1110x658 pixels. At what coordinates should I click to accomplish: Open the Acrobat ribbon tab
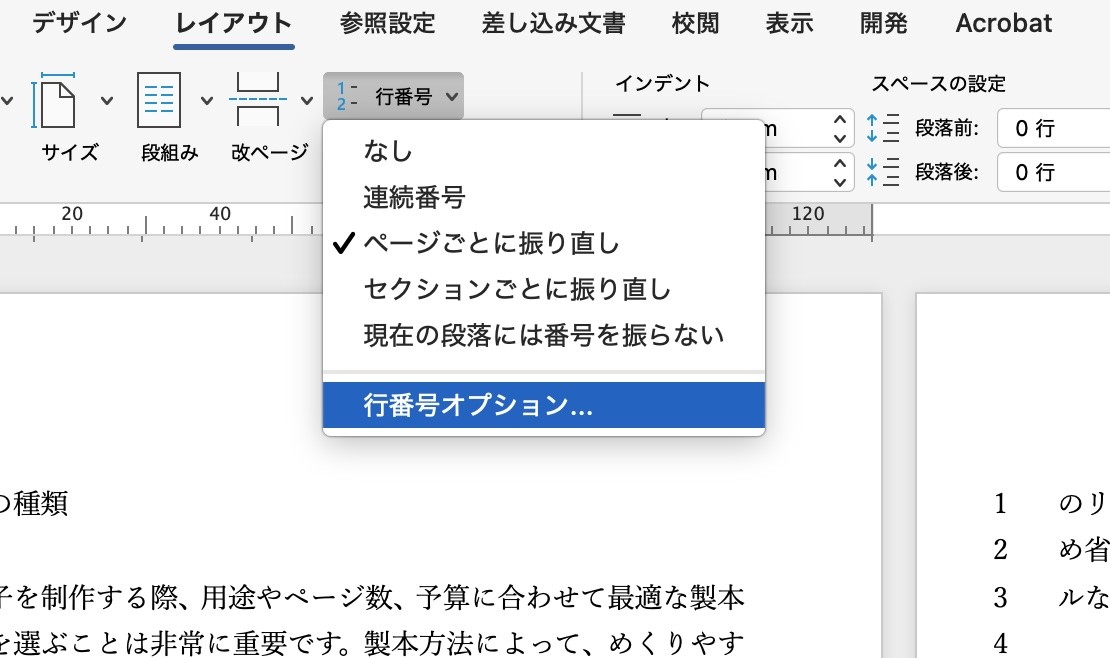[x=1004, y=23]
